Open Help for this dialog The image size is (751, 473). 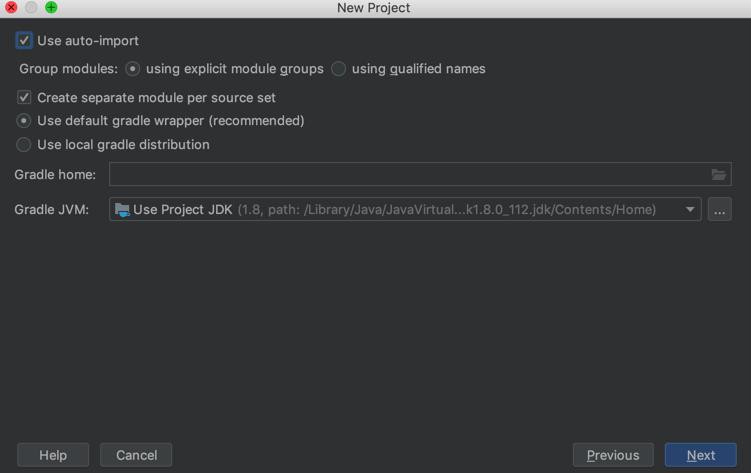coord(53,455)
